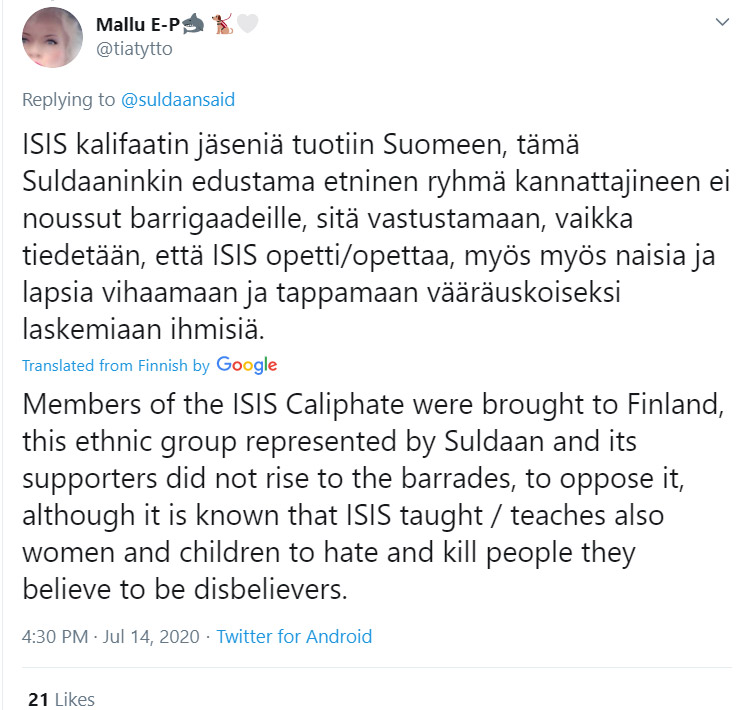Click the dog emoji in the name

coord(222,24)
